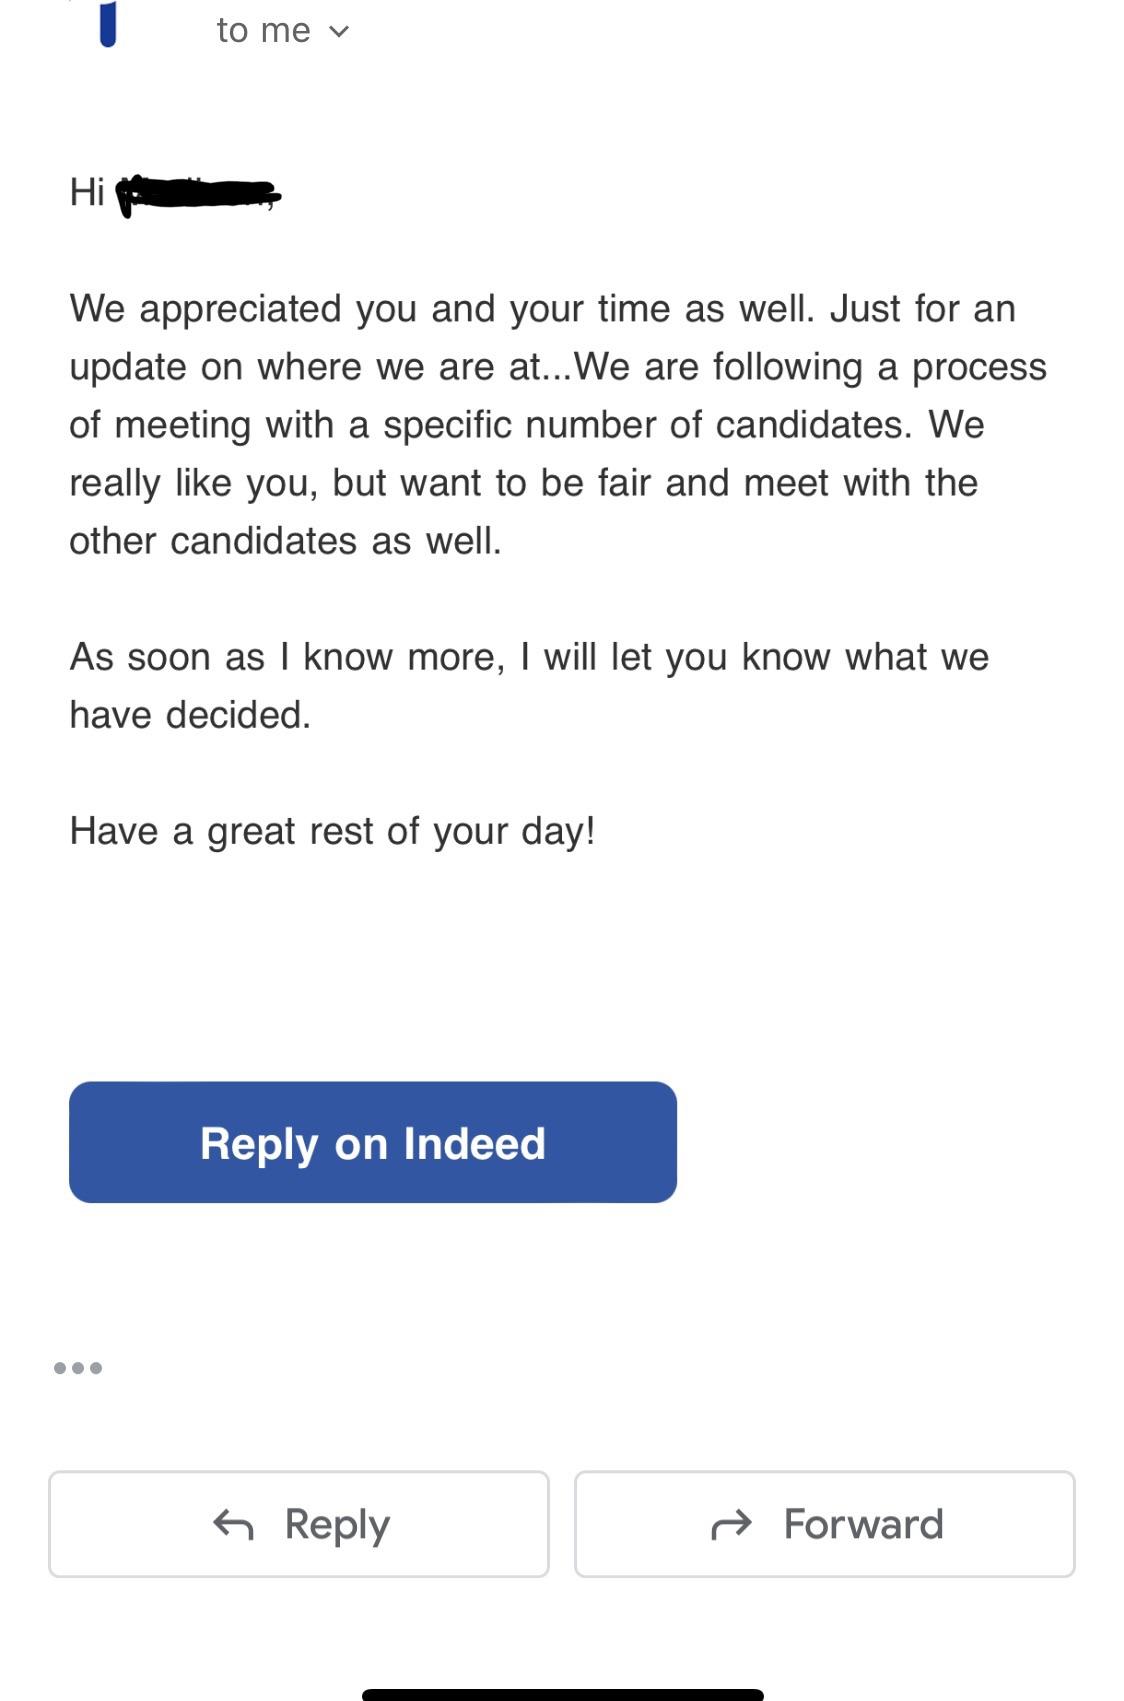Tap the line starting "of meeting with a specific"
The height and width of the screenshot is (1701, 1124).
coord(527,425)
